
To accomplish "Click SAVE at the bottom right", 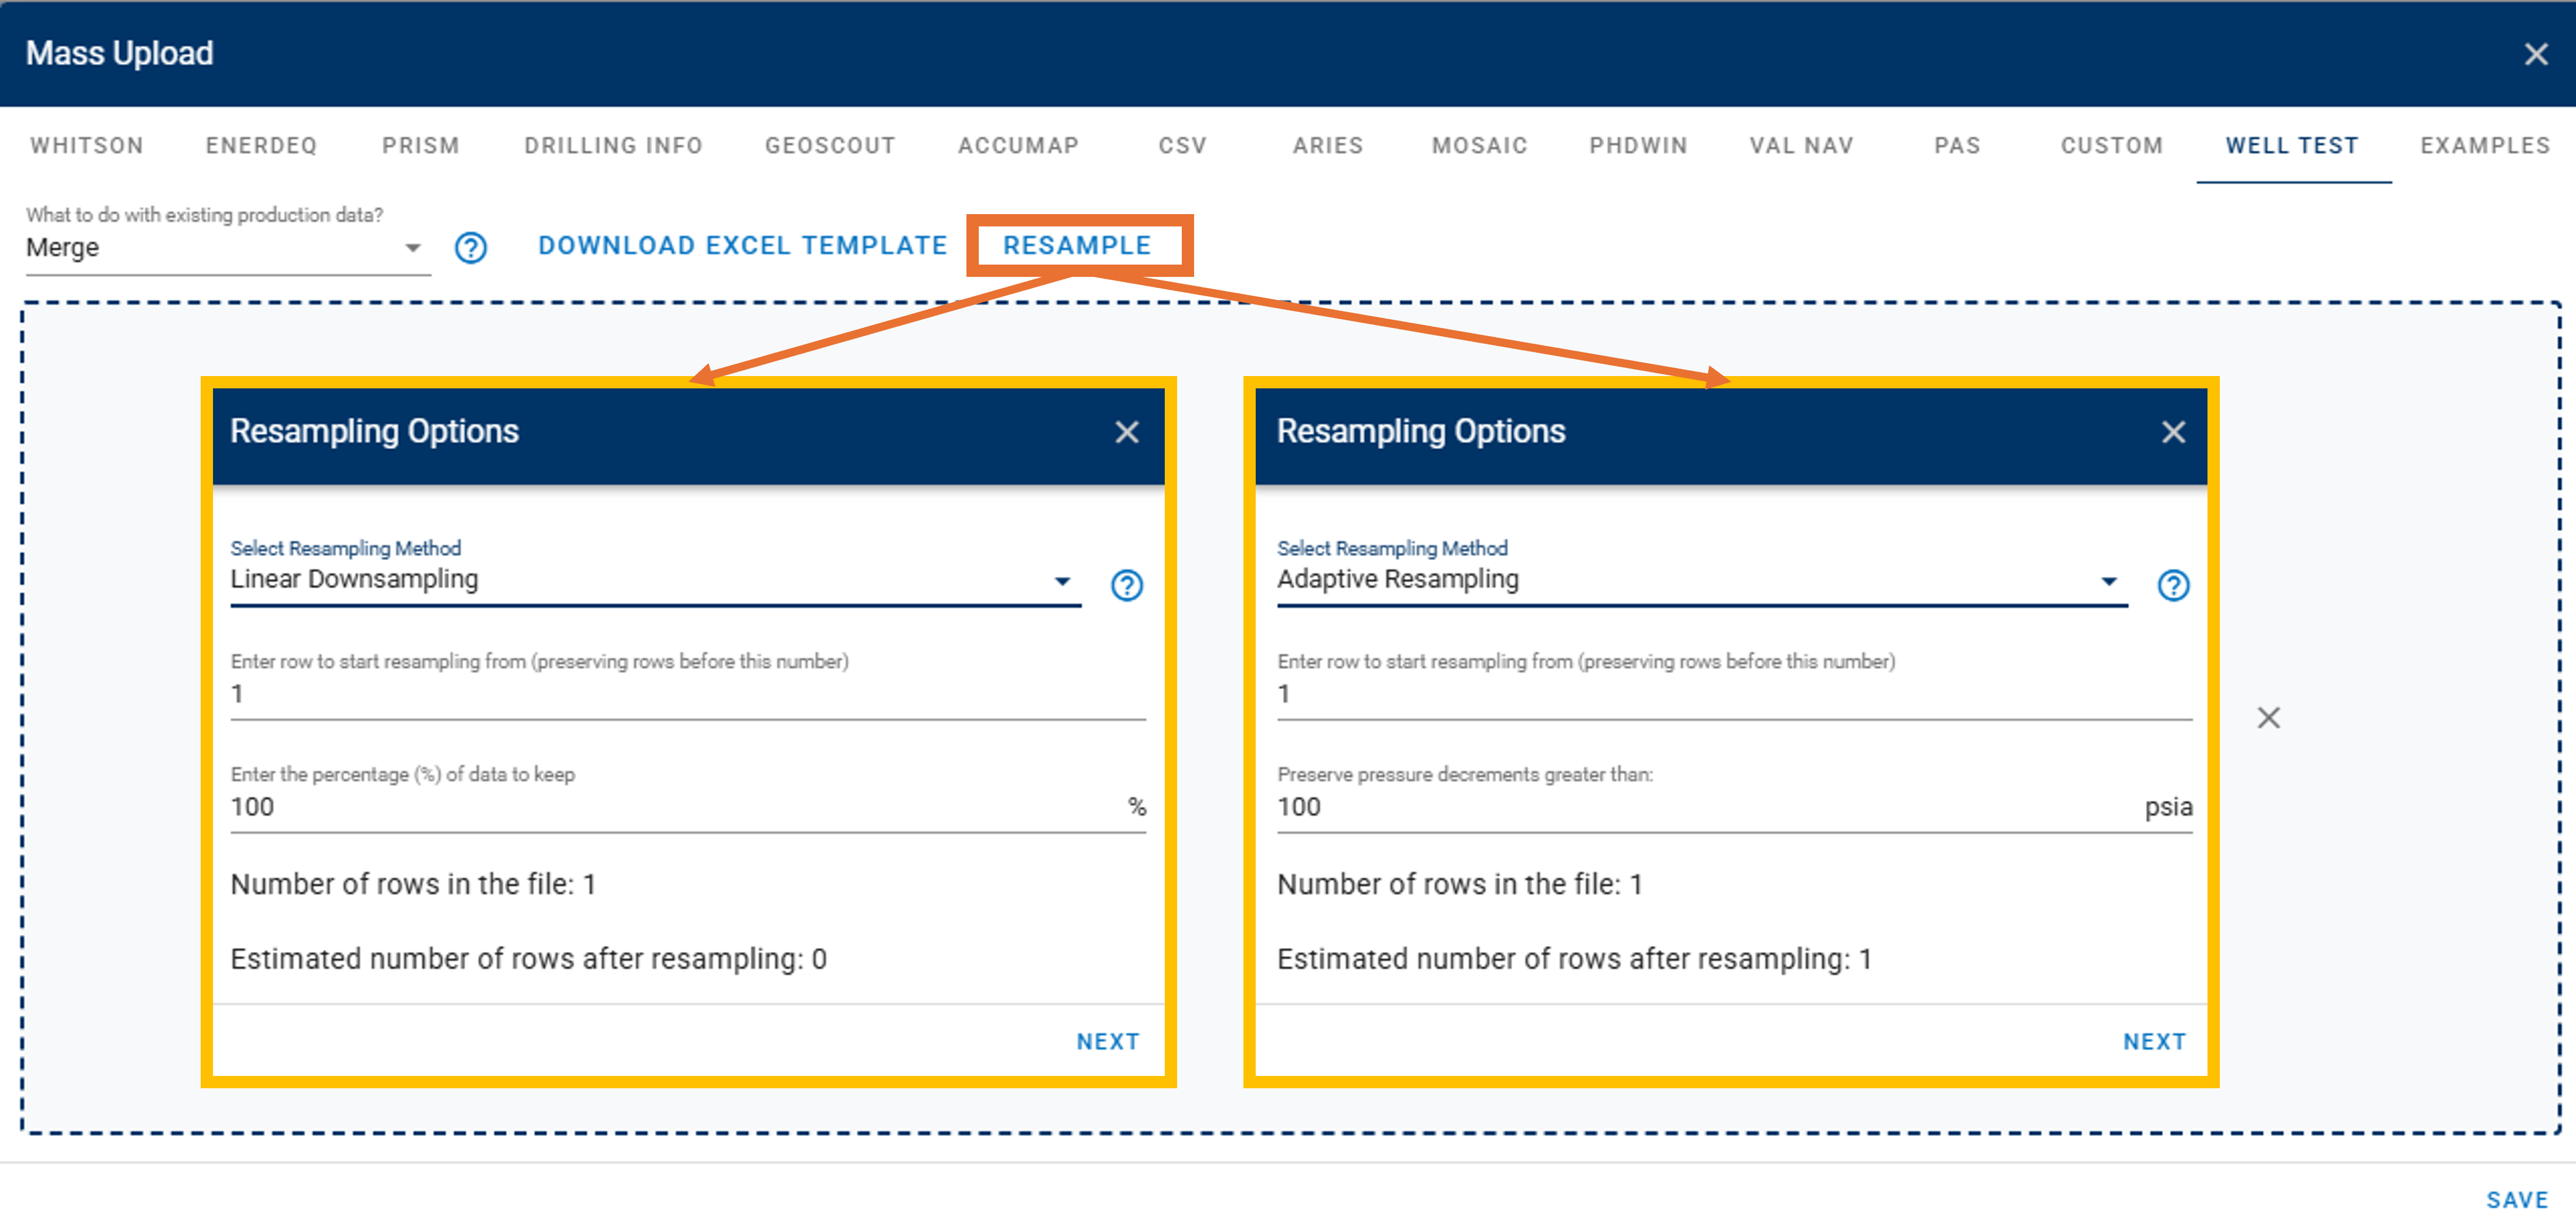I will pyautogui.click(x=2516, y=1199).
